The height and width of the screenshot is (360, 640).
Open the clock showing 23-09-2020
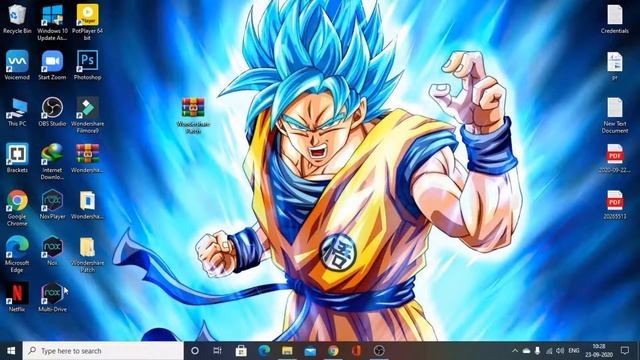point(599,351)
